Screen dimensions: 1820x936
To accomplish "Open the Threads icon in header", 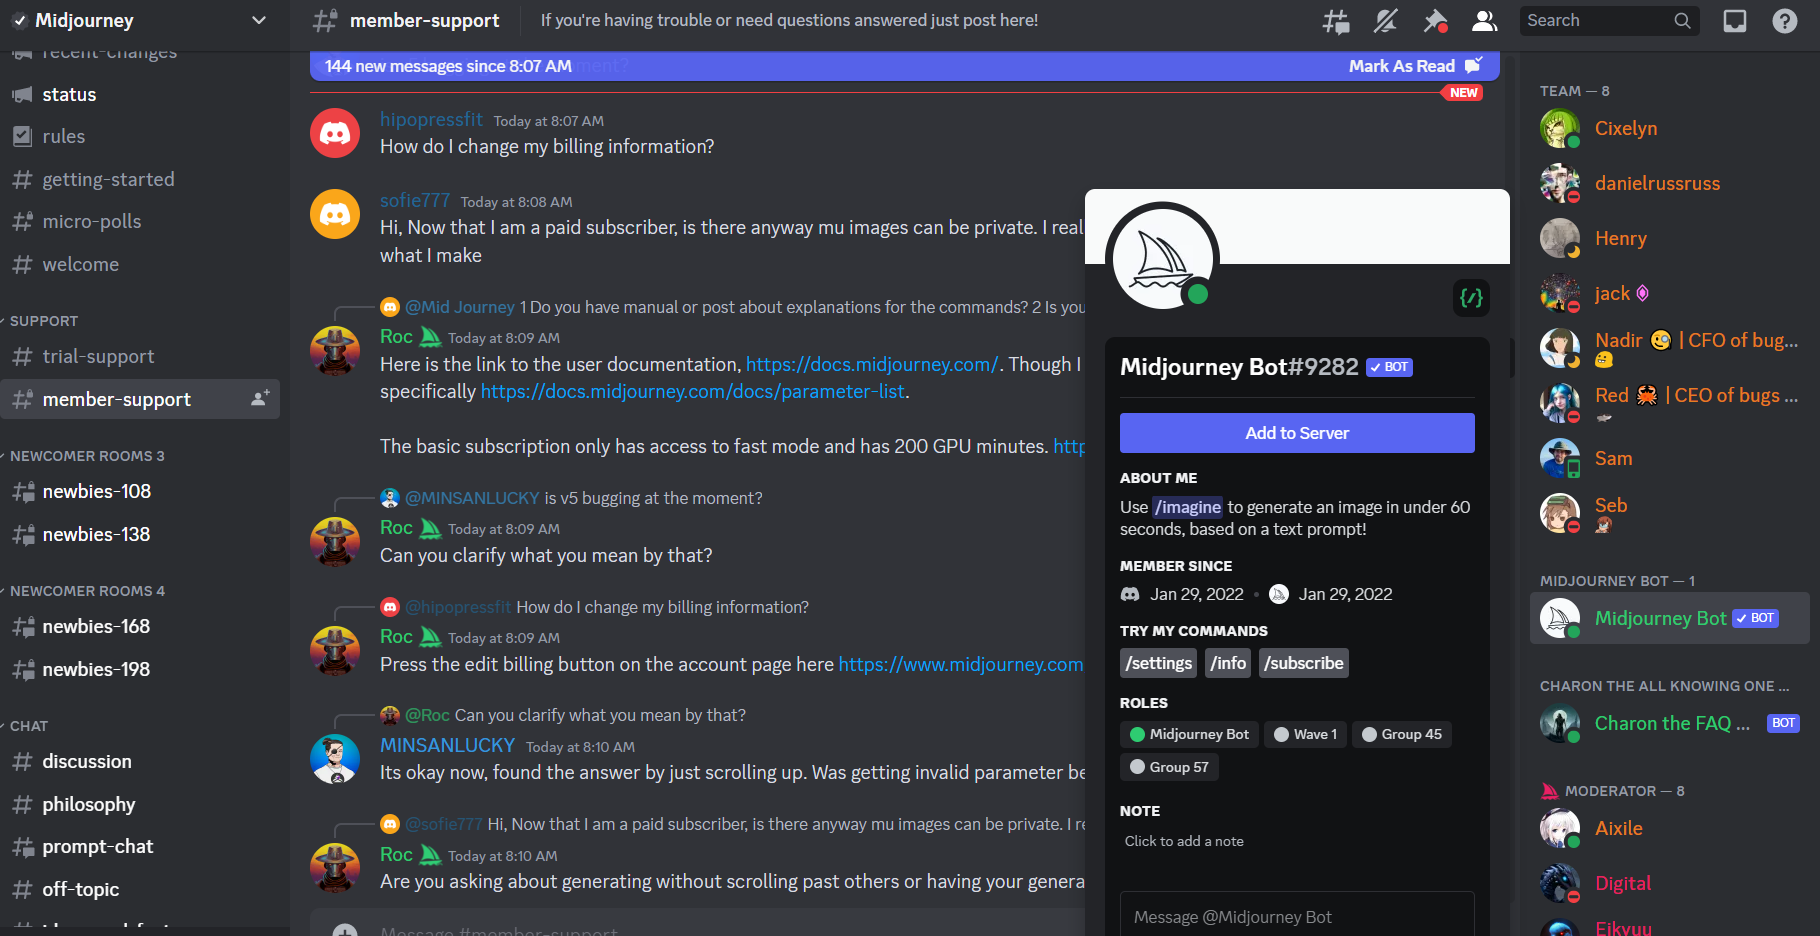I will tap(1336, 21).
